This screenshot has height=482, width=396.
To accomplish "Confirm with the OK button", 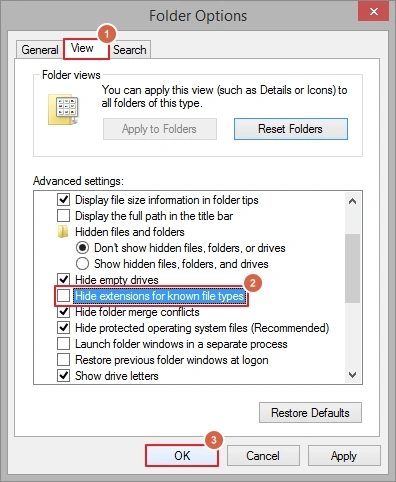I will coord(182,456).
